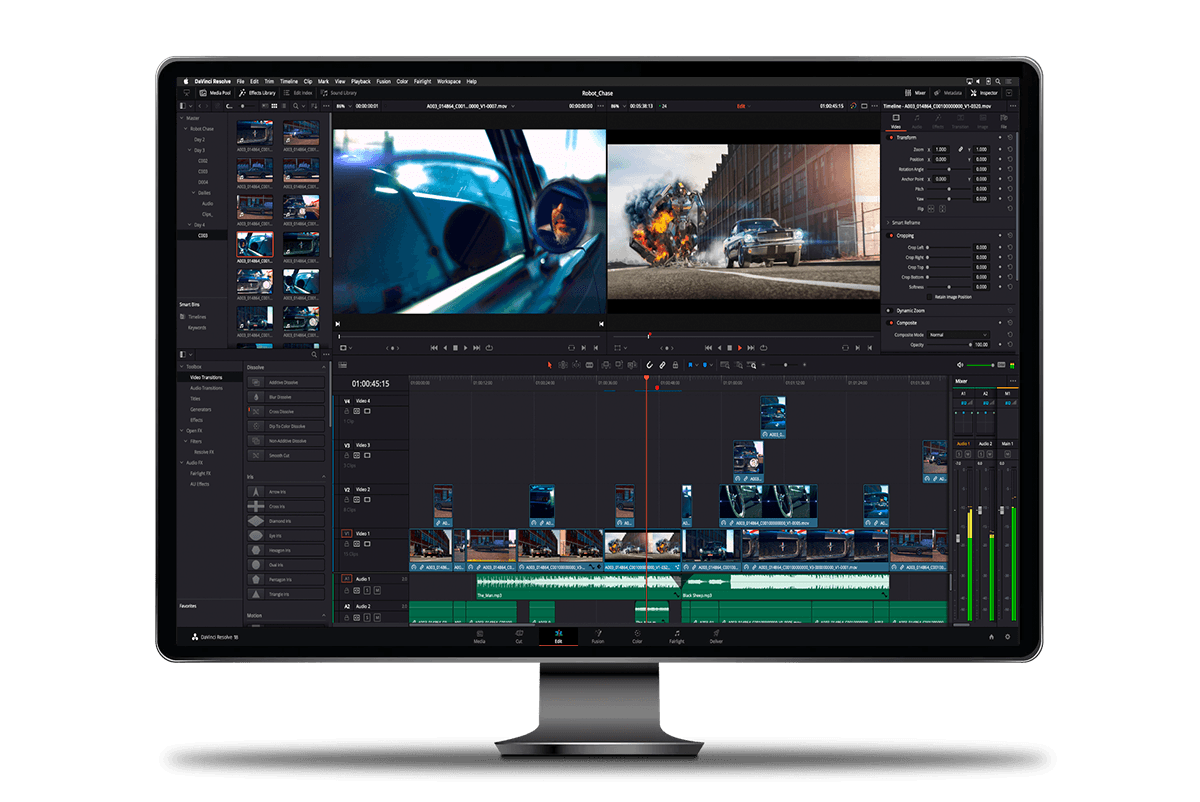Viewport: 1200px width, 802px height.
Task: Select Cross Dissolve transition
Action: coord(286,411)
